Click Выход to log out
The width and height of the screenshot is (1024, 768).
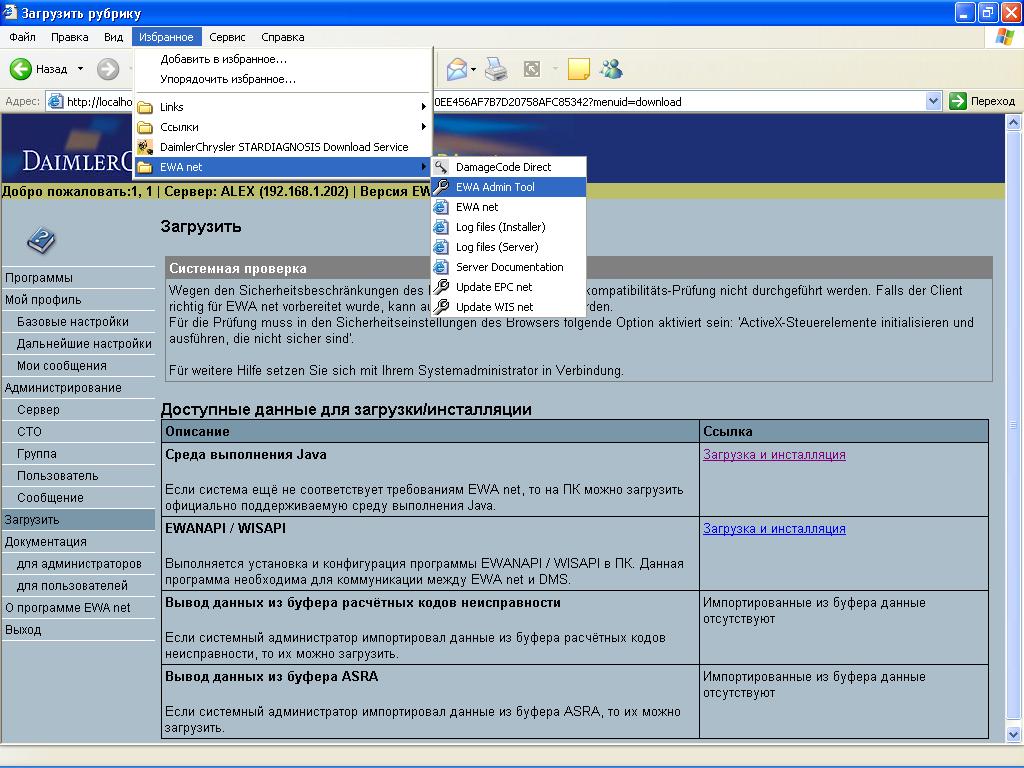point(23,630)
